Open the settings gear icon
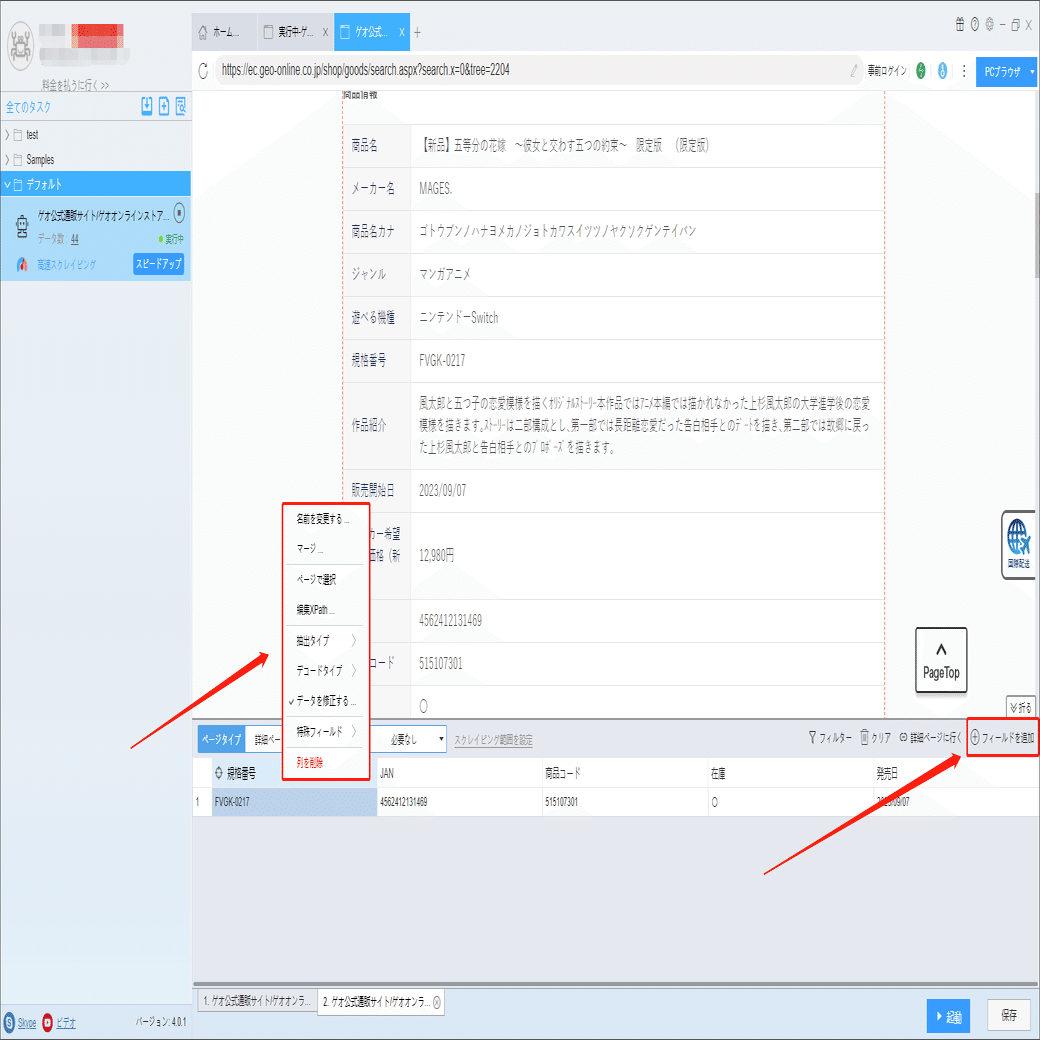 click(990, 25)
